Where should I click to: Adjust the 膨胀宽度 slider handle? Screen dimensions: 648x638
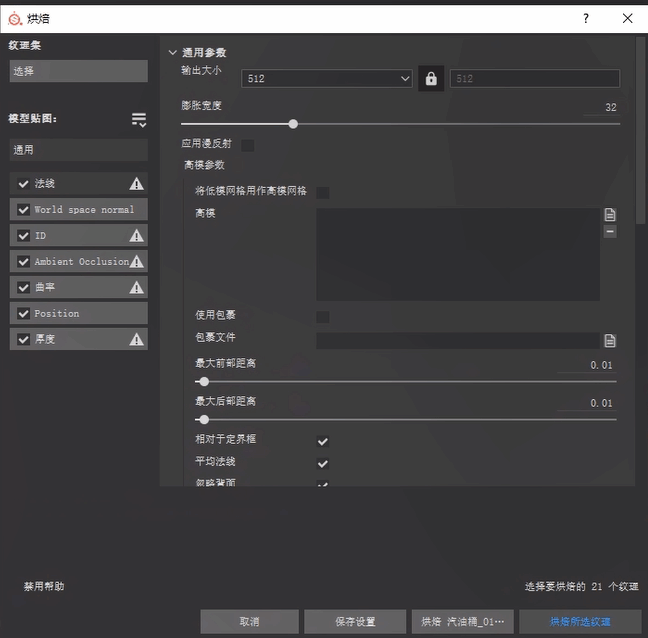293,124
